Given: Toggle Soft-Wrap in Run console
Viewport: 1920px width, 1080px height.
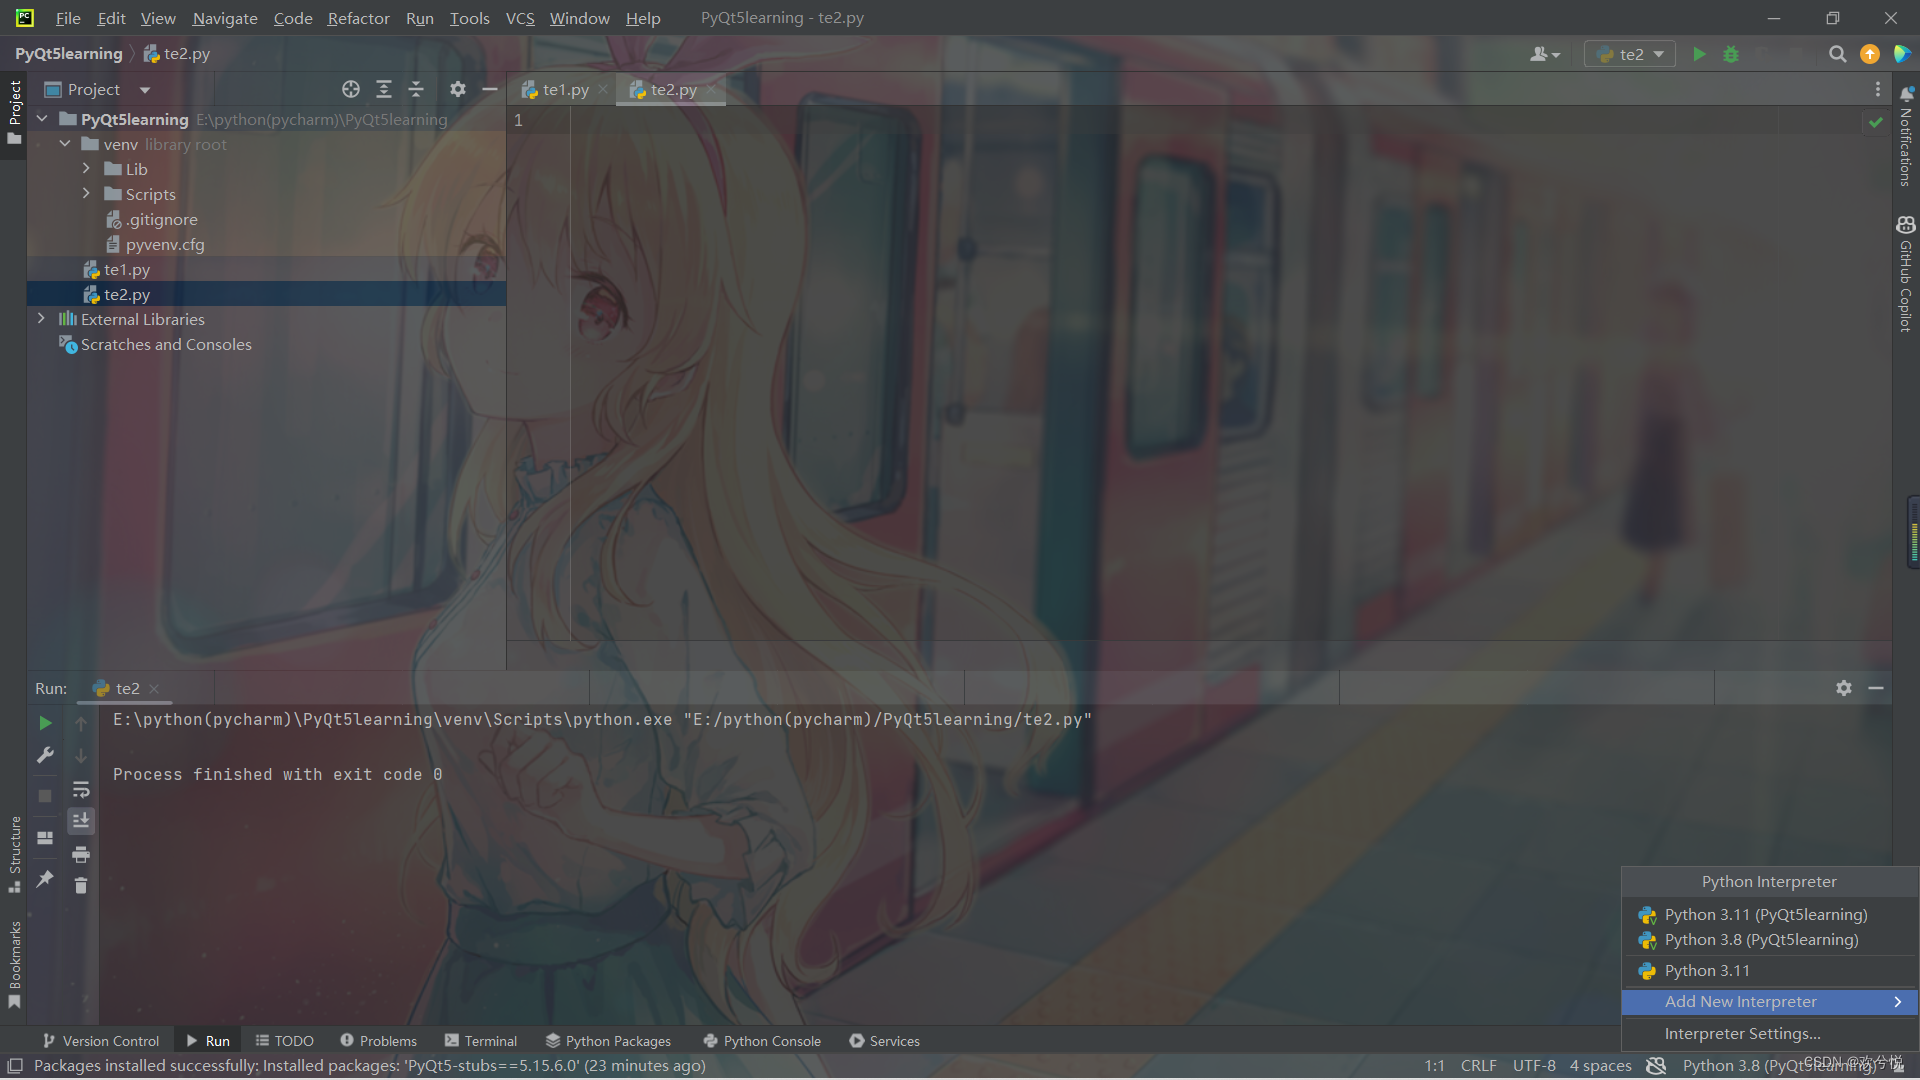Looking at the screenshot, I should point(81,789).
